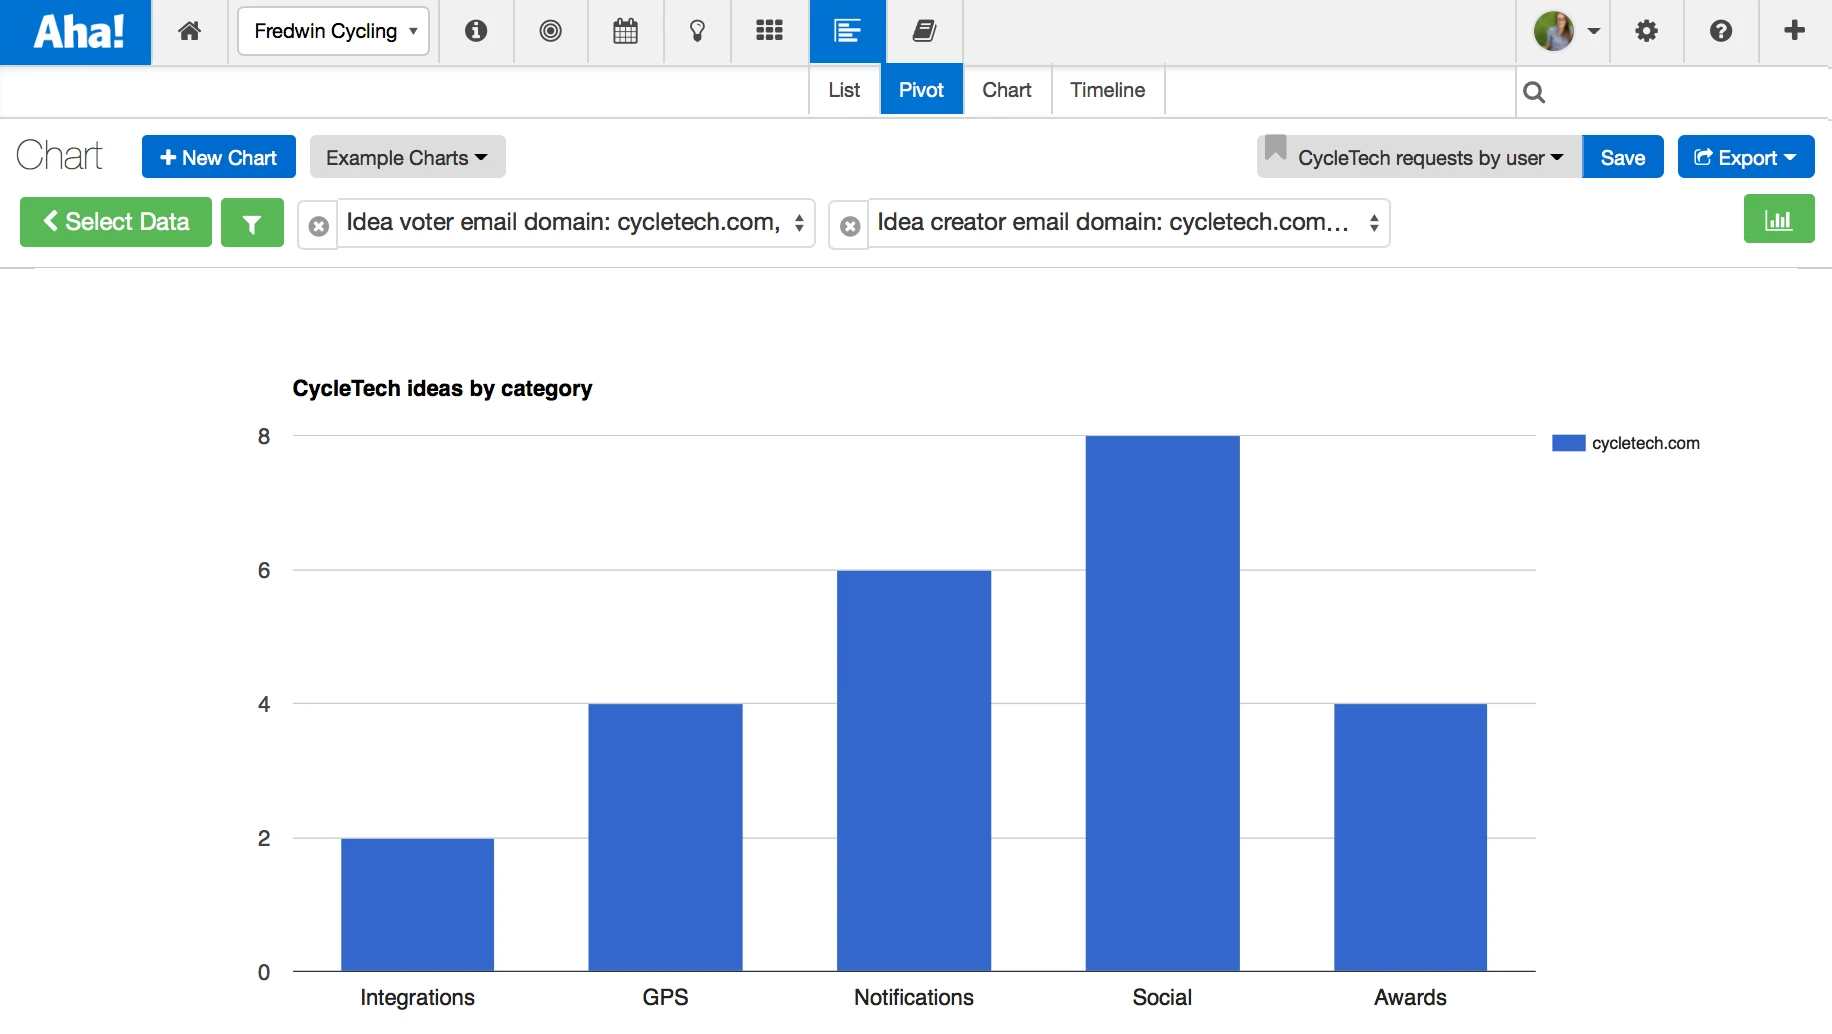
Task: Open the user avatar menu
Action: [1565, 31]
